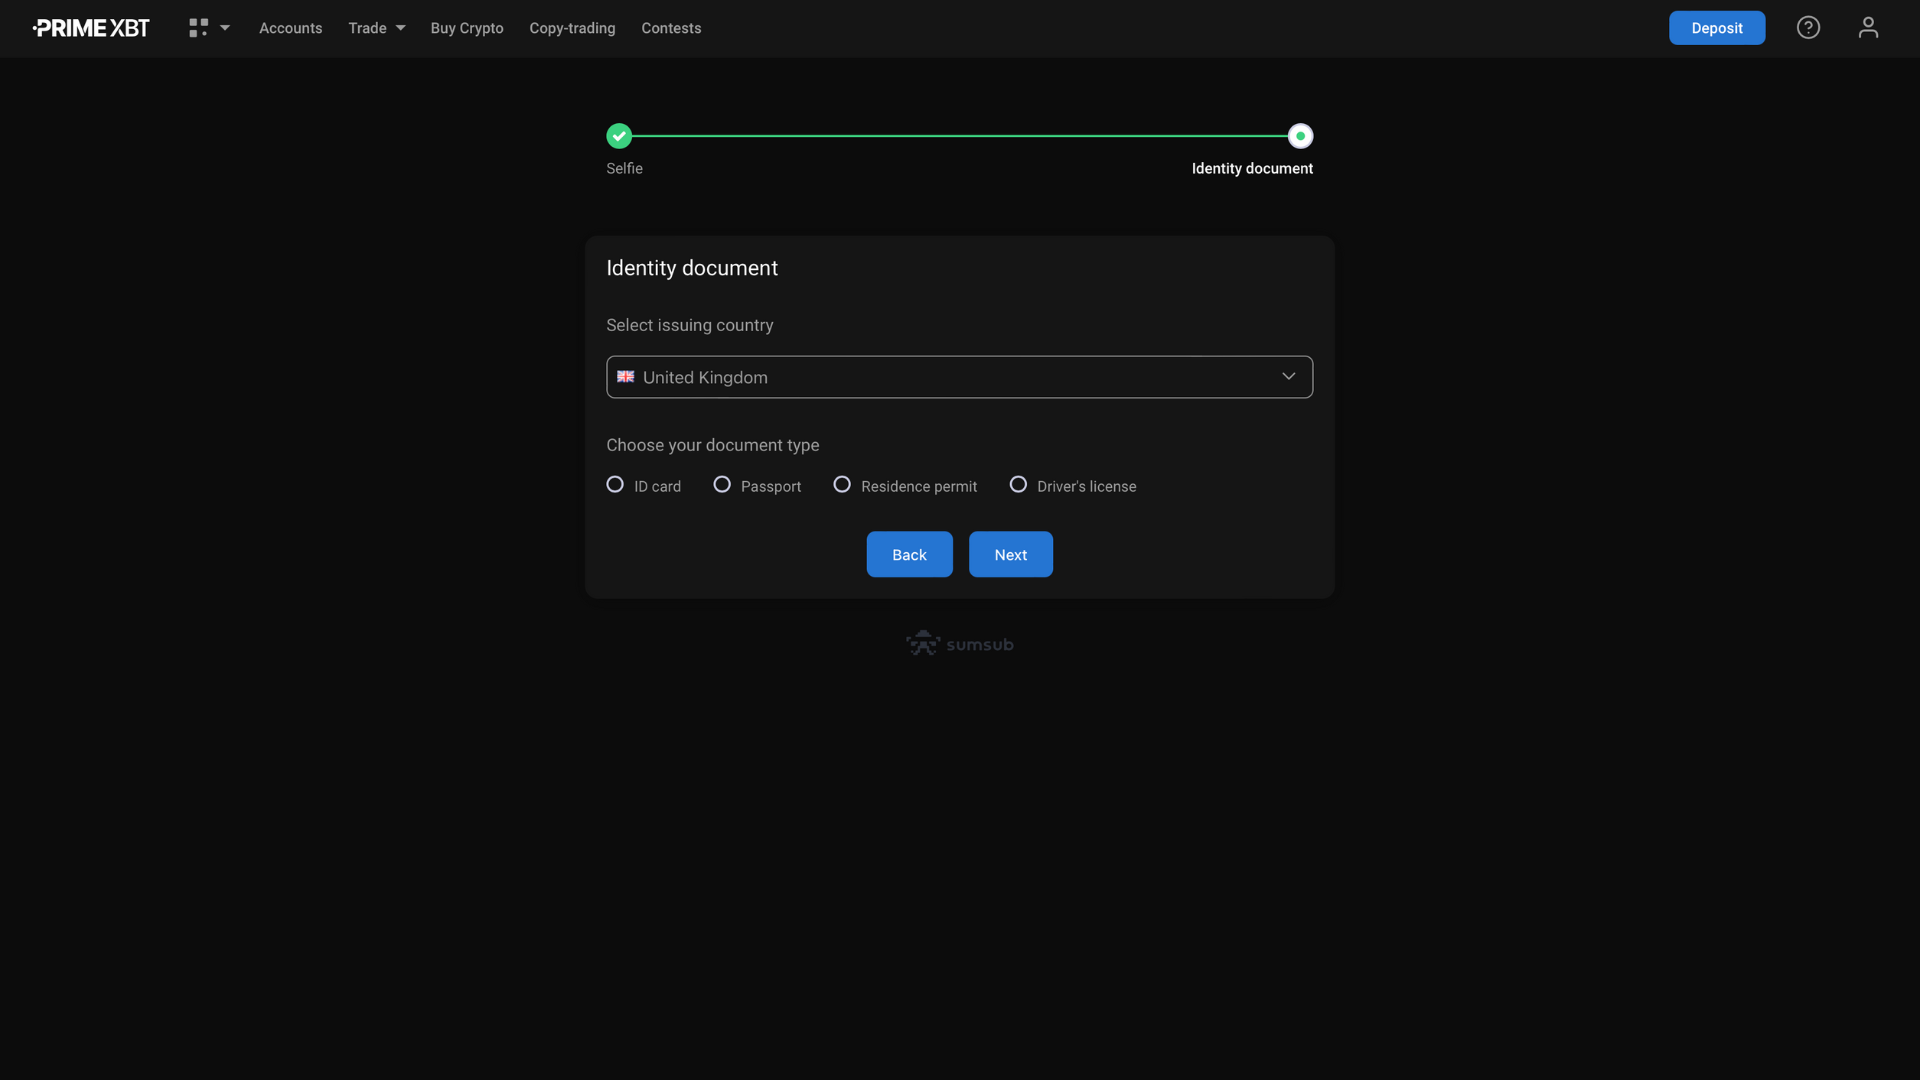Click the green checkmark selfie step icon
The height and width of the screenshot is (1080, 1920).
click(618, 136)
